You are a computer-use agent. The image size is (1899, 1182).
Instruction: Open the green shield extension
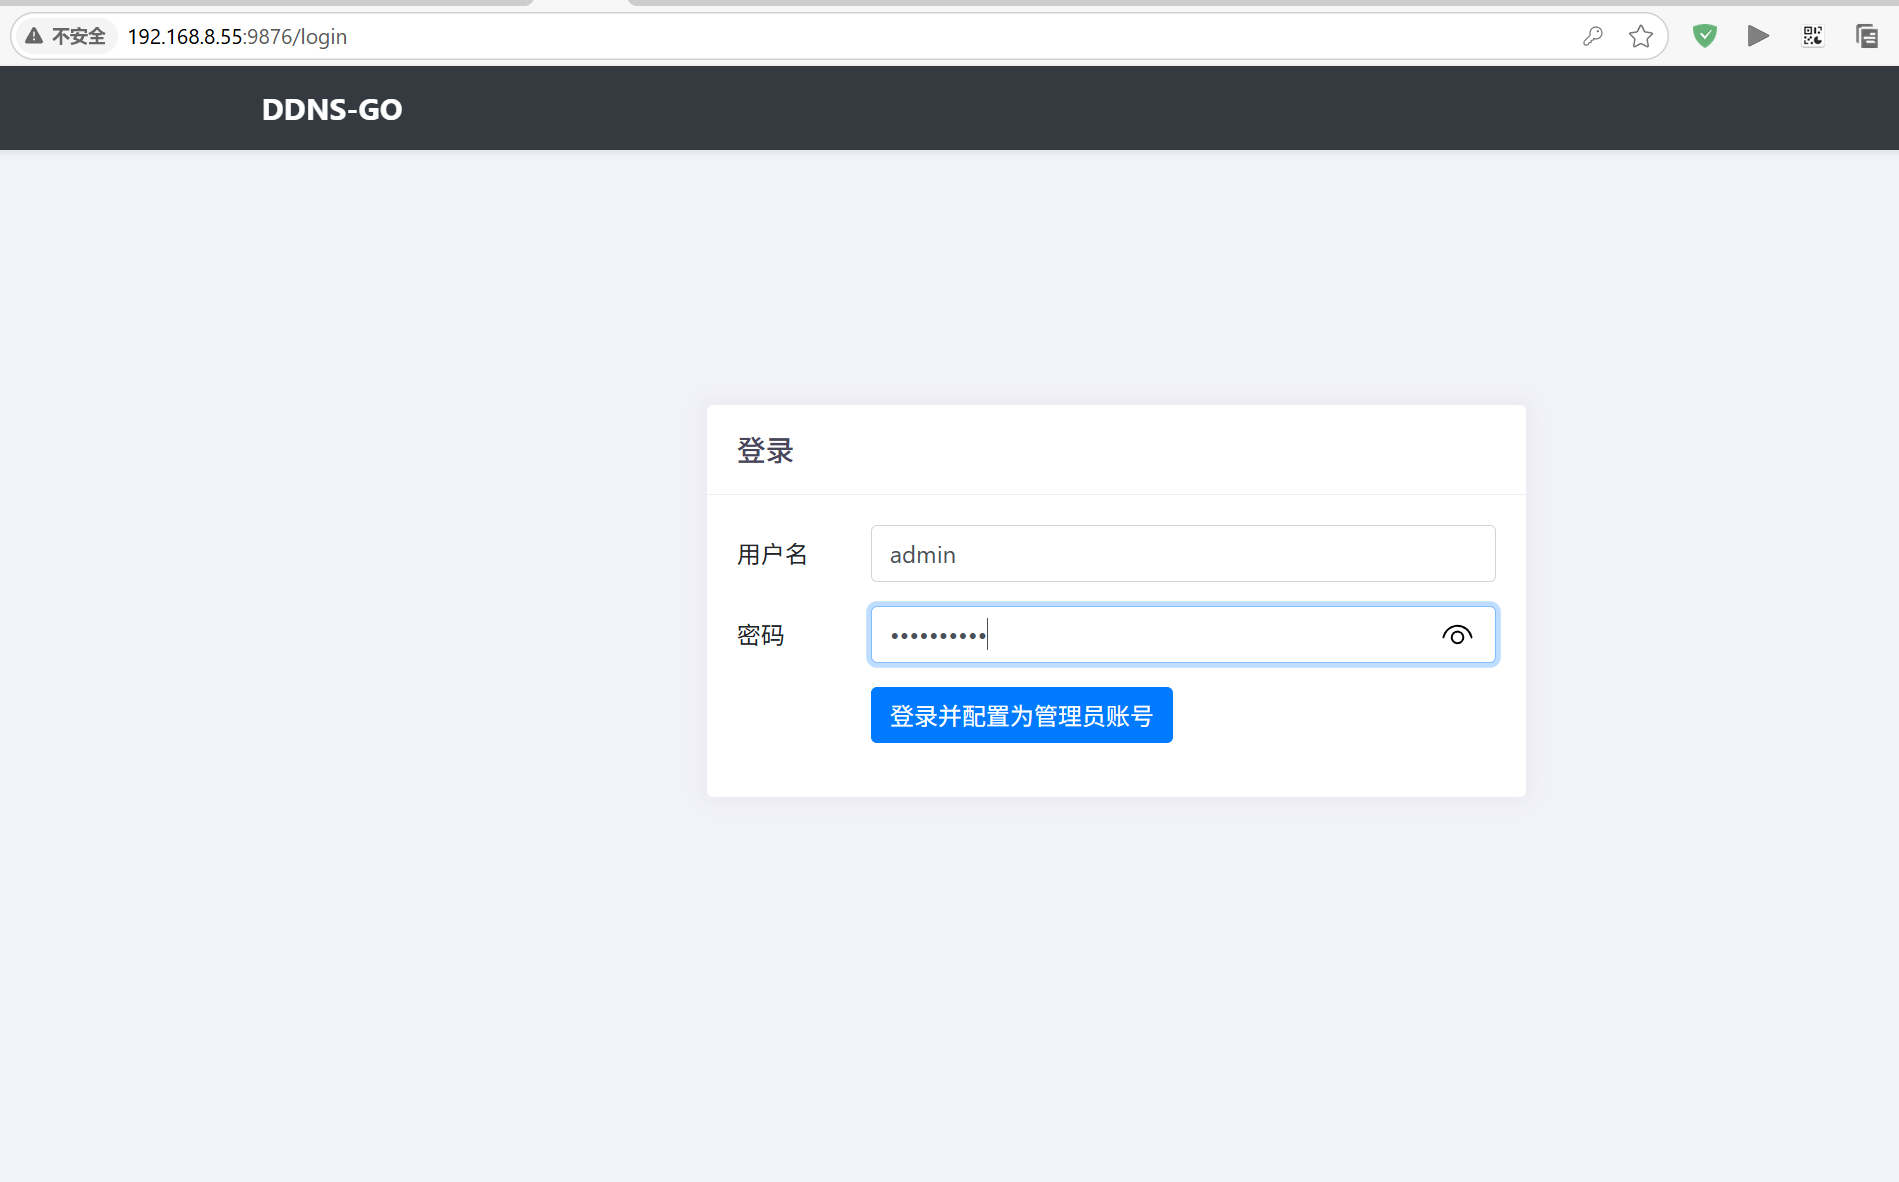tap(1705, 36)
